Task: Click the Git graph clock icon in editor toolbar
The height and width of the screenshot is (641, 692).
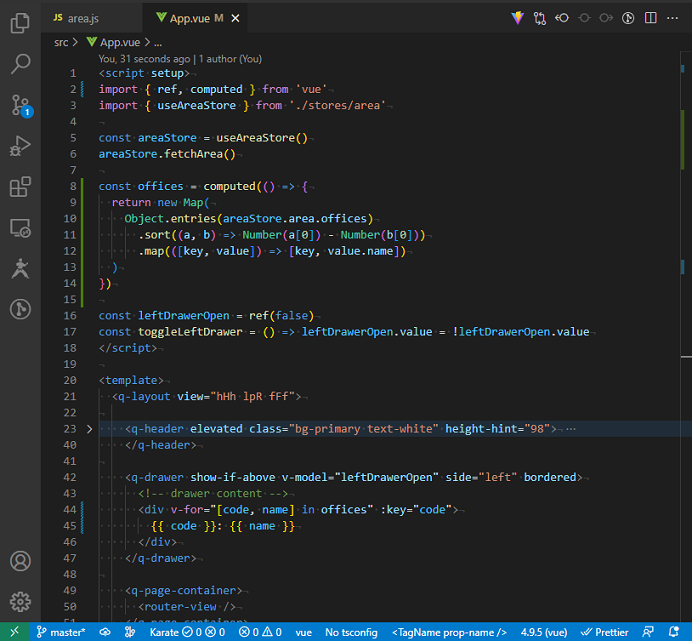Action: 628,18
